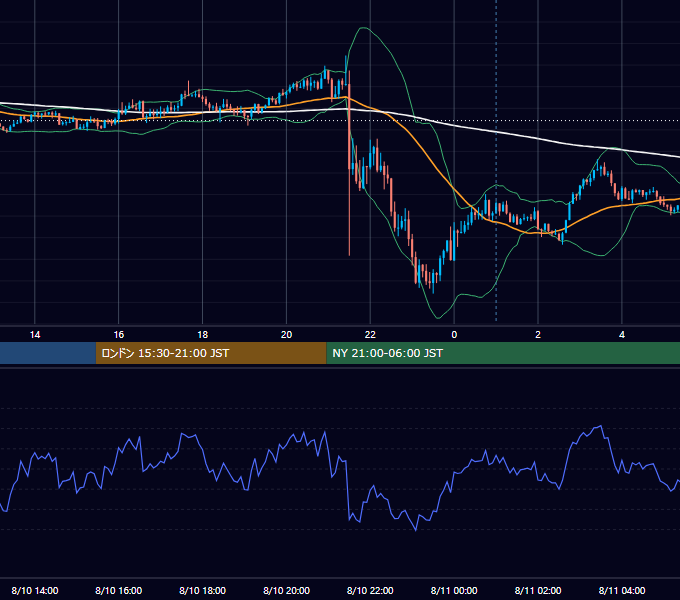Click the blue dashed vertical time marker line

tap(496, 160)
